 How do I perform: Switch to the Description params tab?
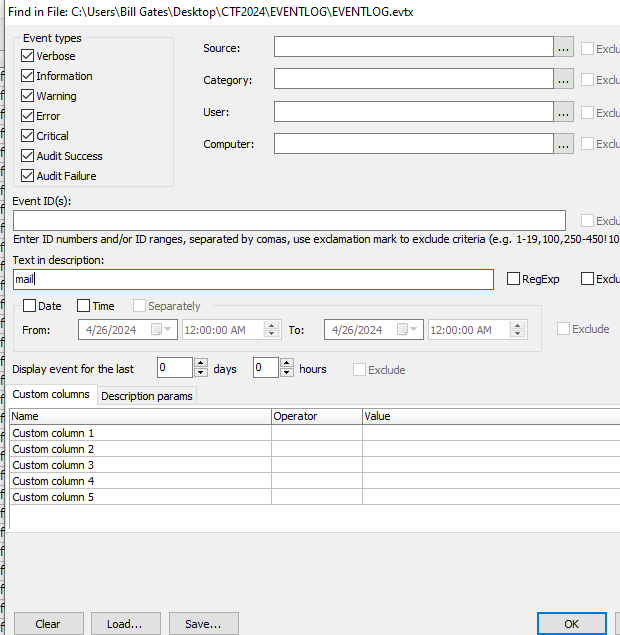pos(147,396)
